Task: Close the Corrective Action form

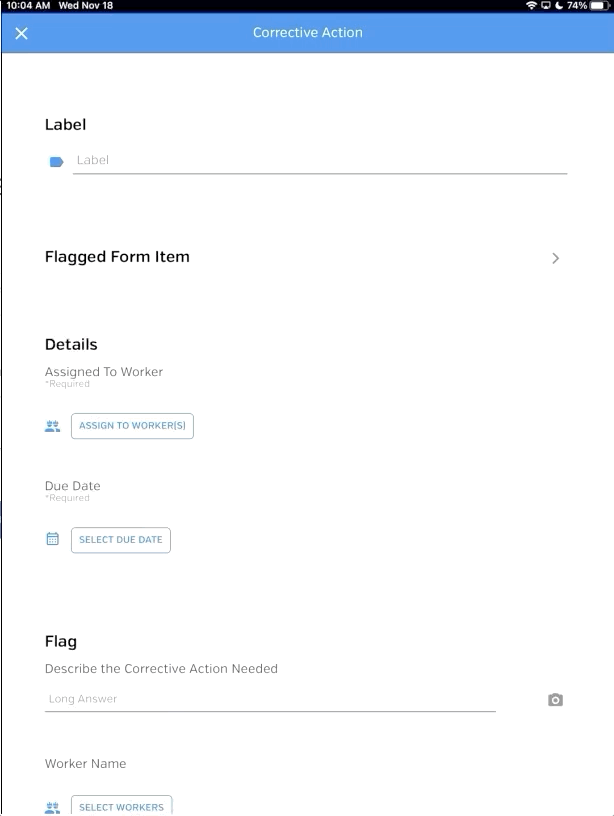Action: [21, 33]
